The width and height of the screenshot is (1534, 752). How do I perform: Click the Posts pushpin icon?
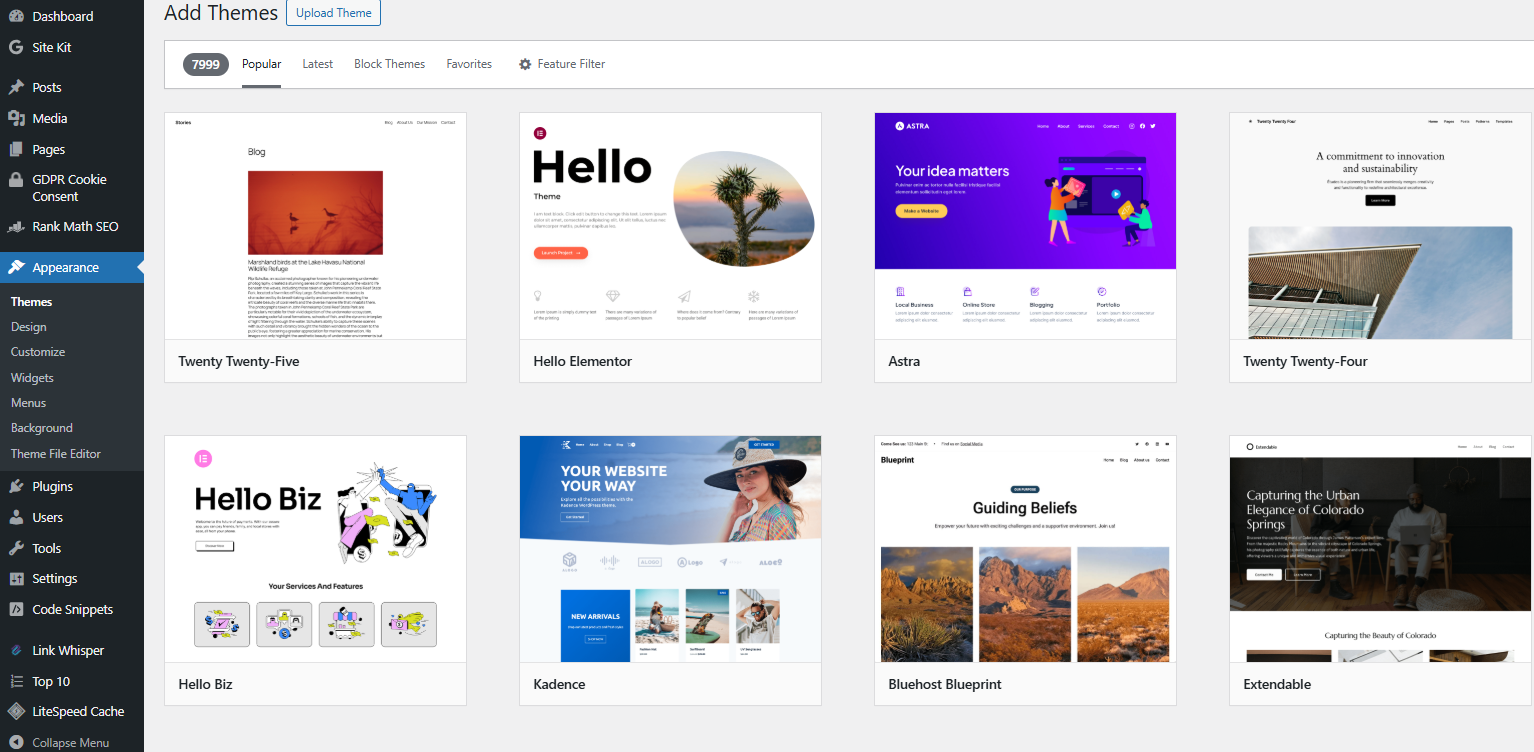click(16, 87)
